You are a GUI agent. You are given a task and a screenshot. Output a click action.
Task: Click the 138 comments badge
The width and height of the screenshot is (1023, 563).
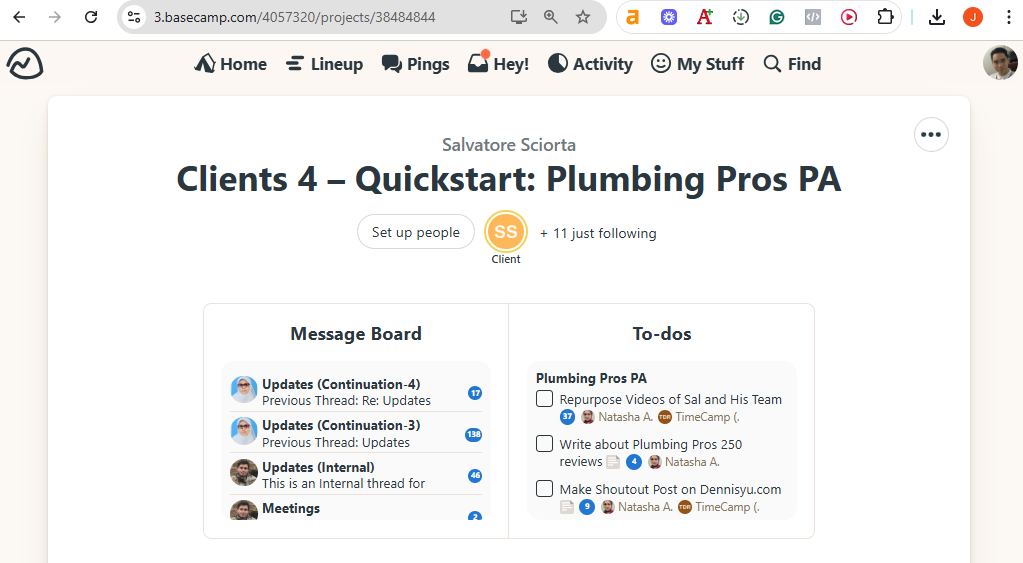tap(474, 434)
